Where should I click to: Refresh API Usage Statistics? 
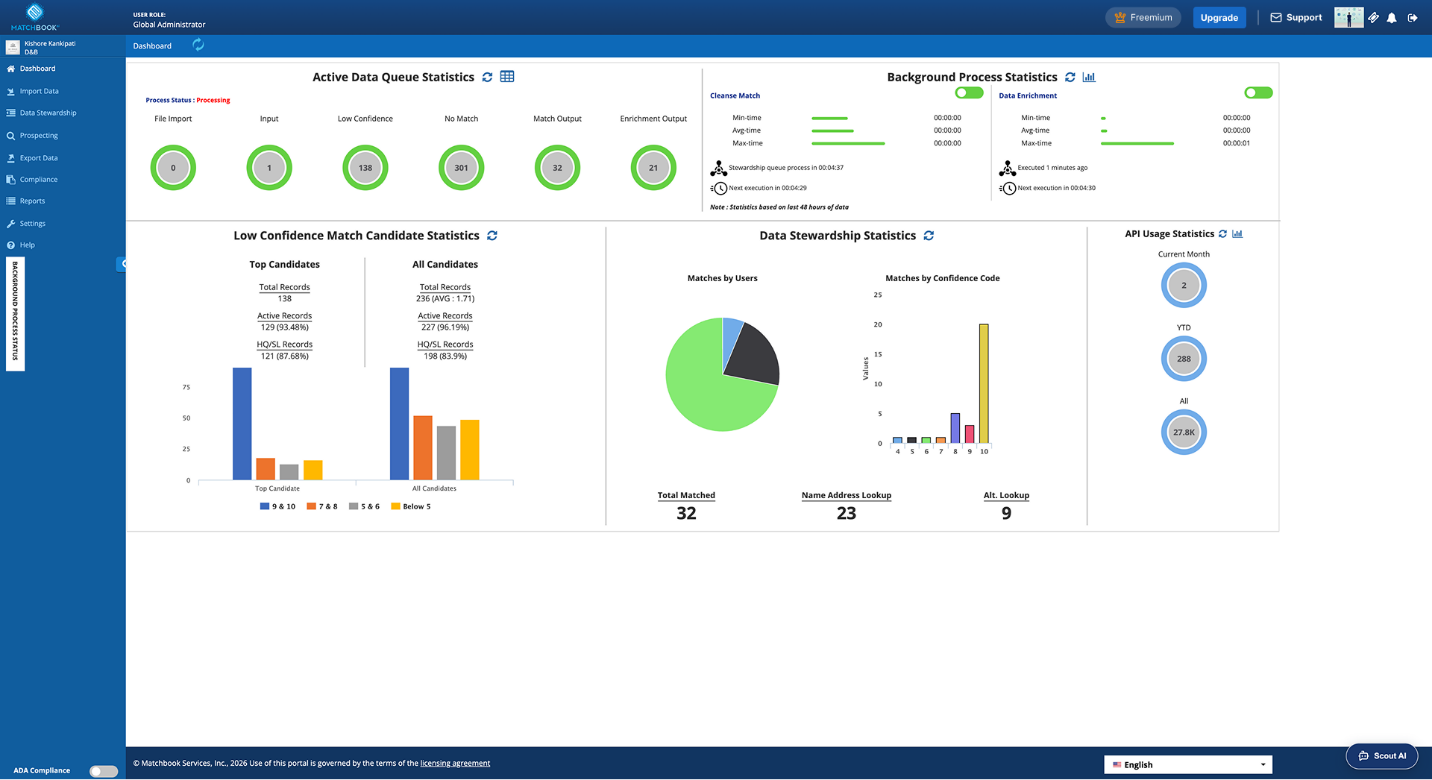point(1223,234)
